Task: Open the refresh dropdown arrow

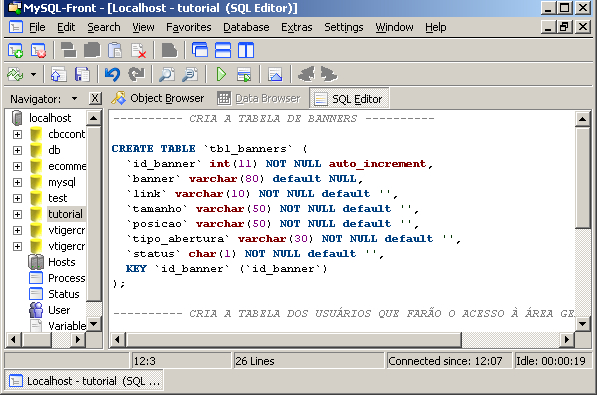Action: click(x=34, y=74)
